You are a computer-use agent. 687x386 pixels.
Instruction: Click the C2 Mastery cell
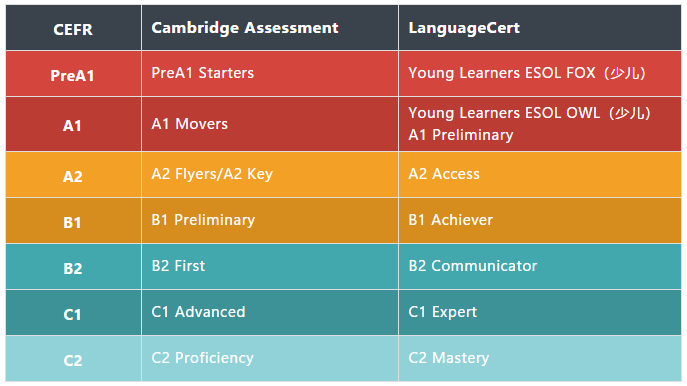[x=540, y=358]
